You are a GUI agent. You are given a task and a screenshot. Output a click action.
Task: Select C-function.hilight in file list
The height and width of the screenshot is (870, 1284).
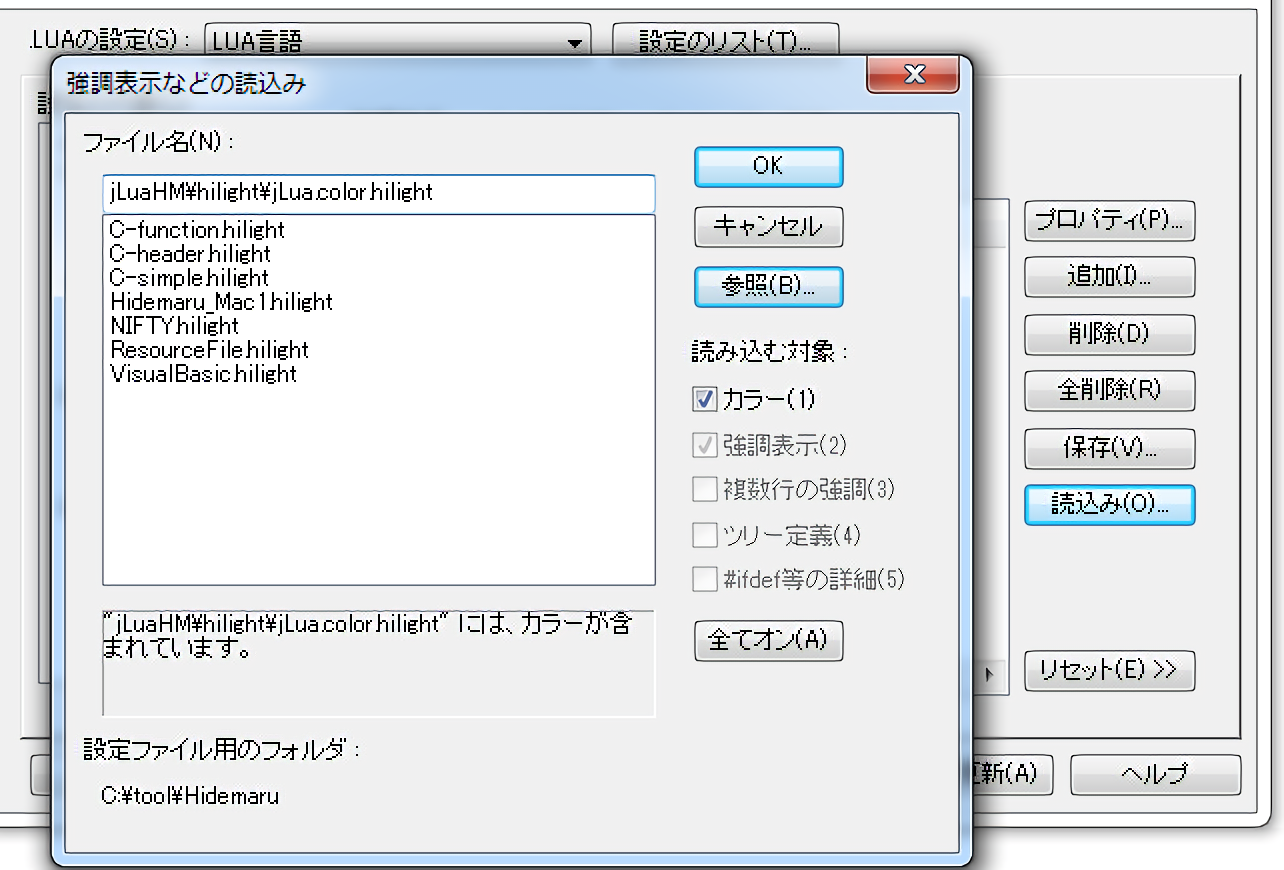[x=197, y=230]
